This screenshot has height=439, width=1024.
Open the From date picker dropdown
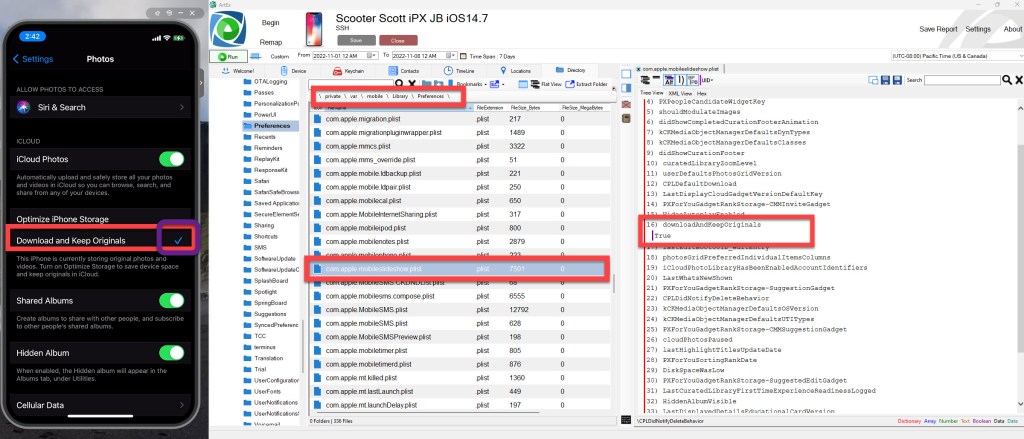371,57
